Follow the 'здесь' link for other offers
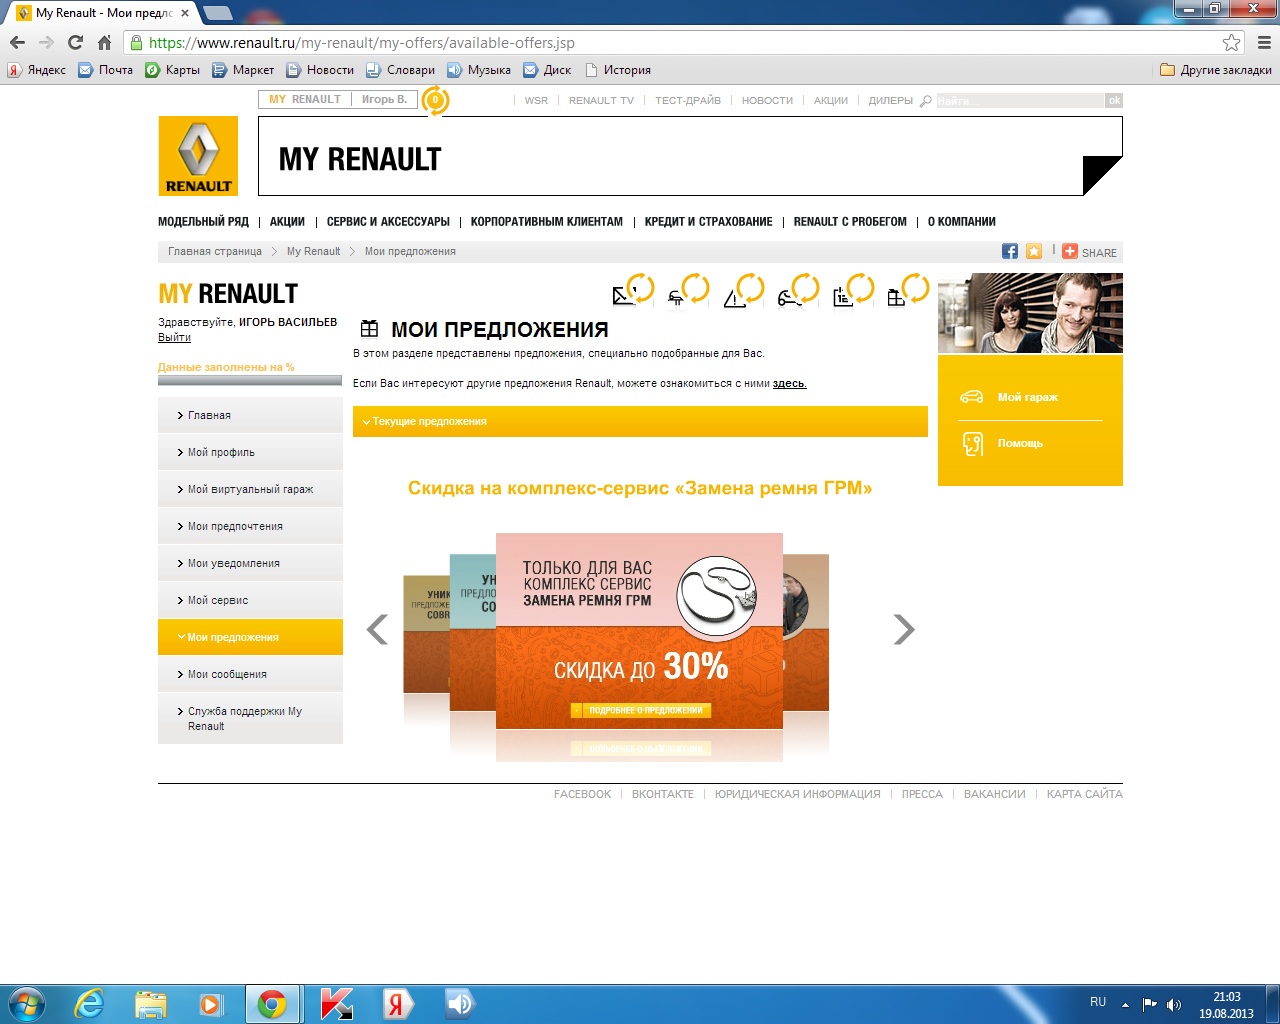The width and height of the screenshot is (1280, 1024). [x=789, y=383]
